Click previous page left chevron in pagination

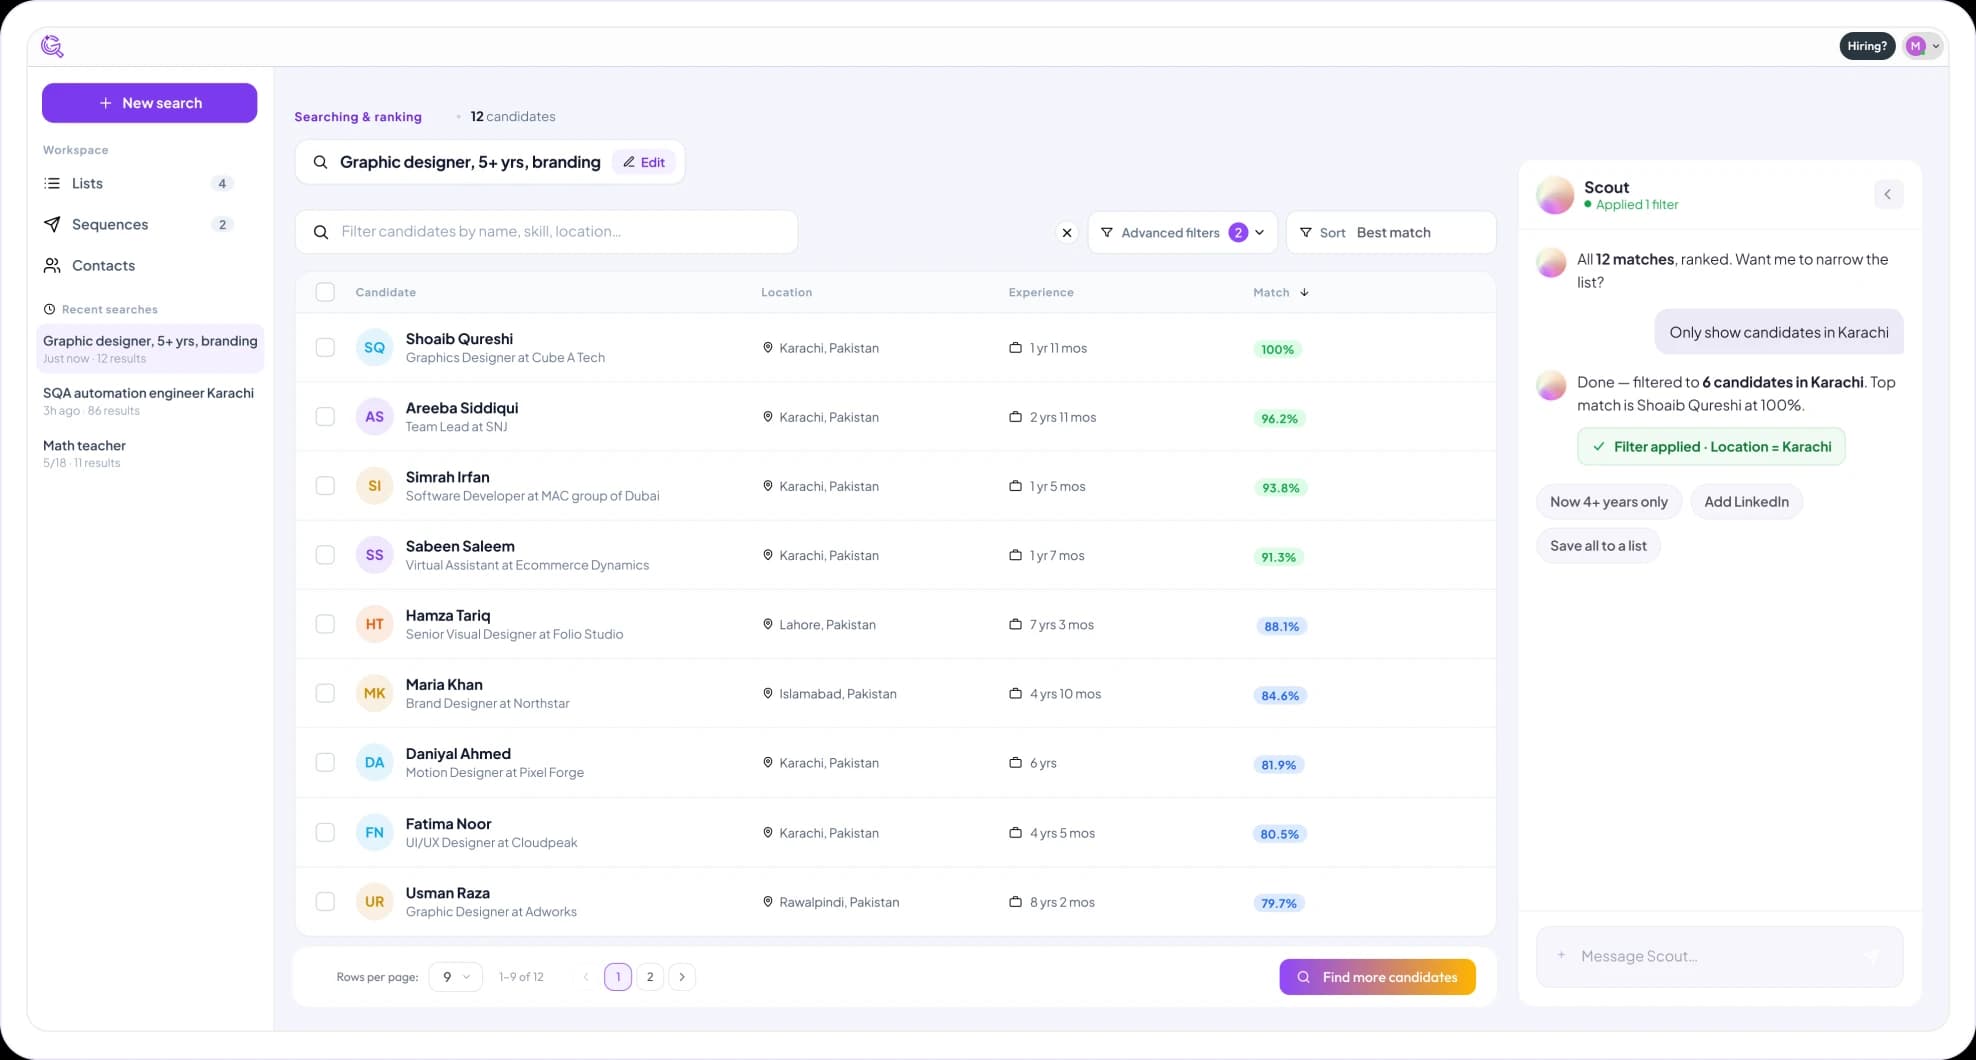(586, 977)
